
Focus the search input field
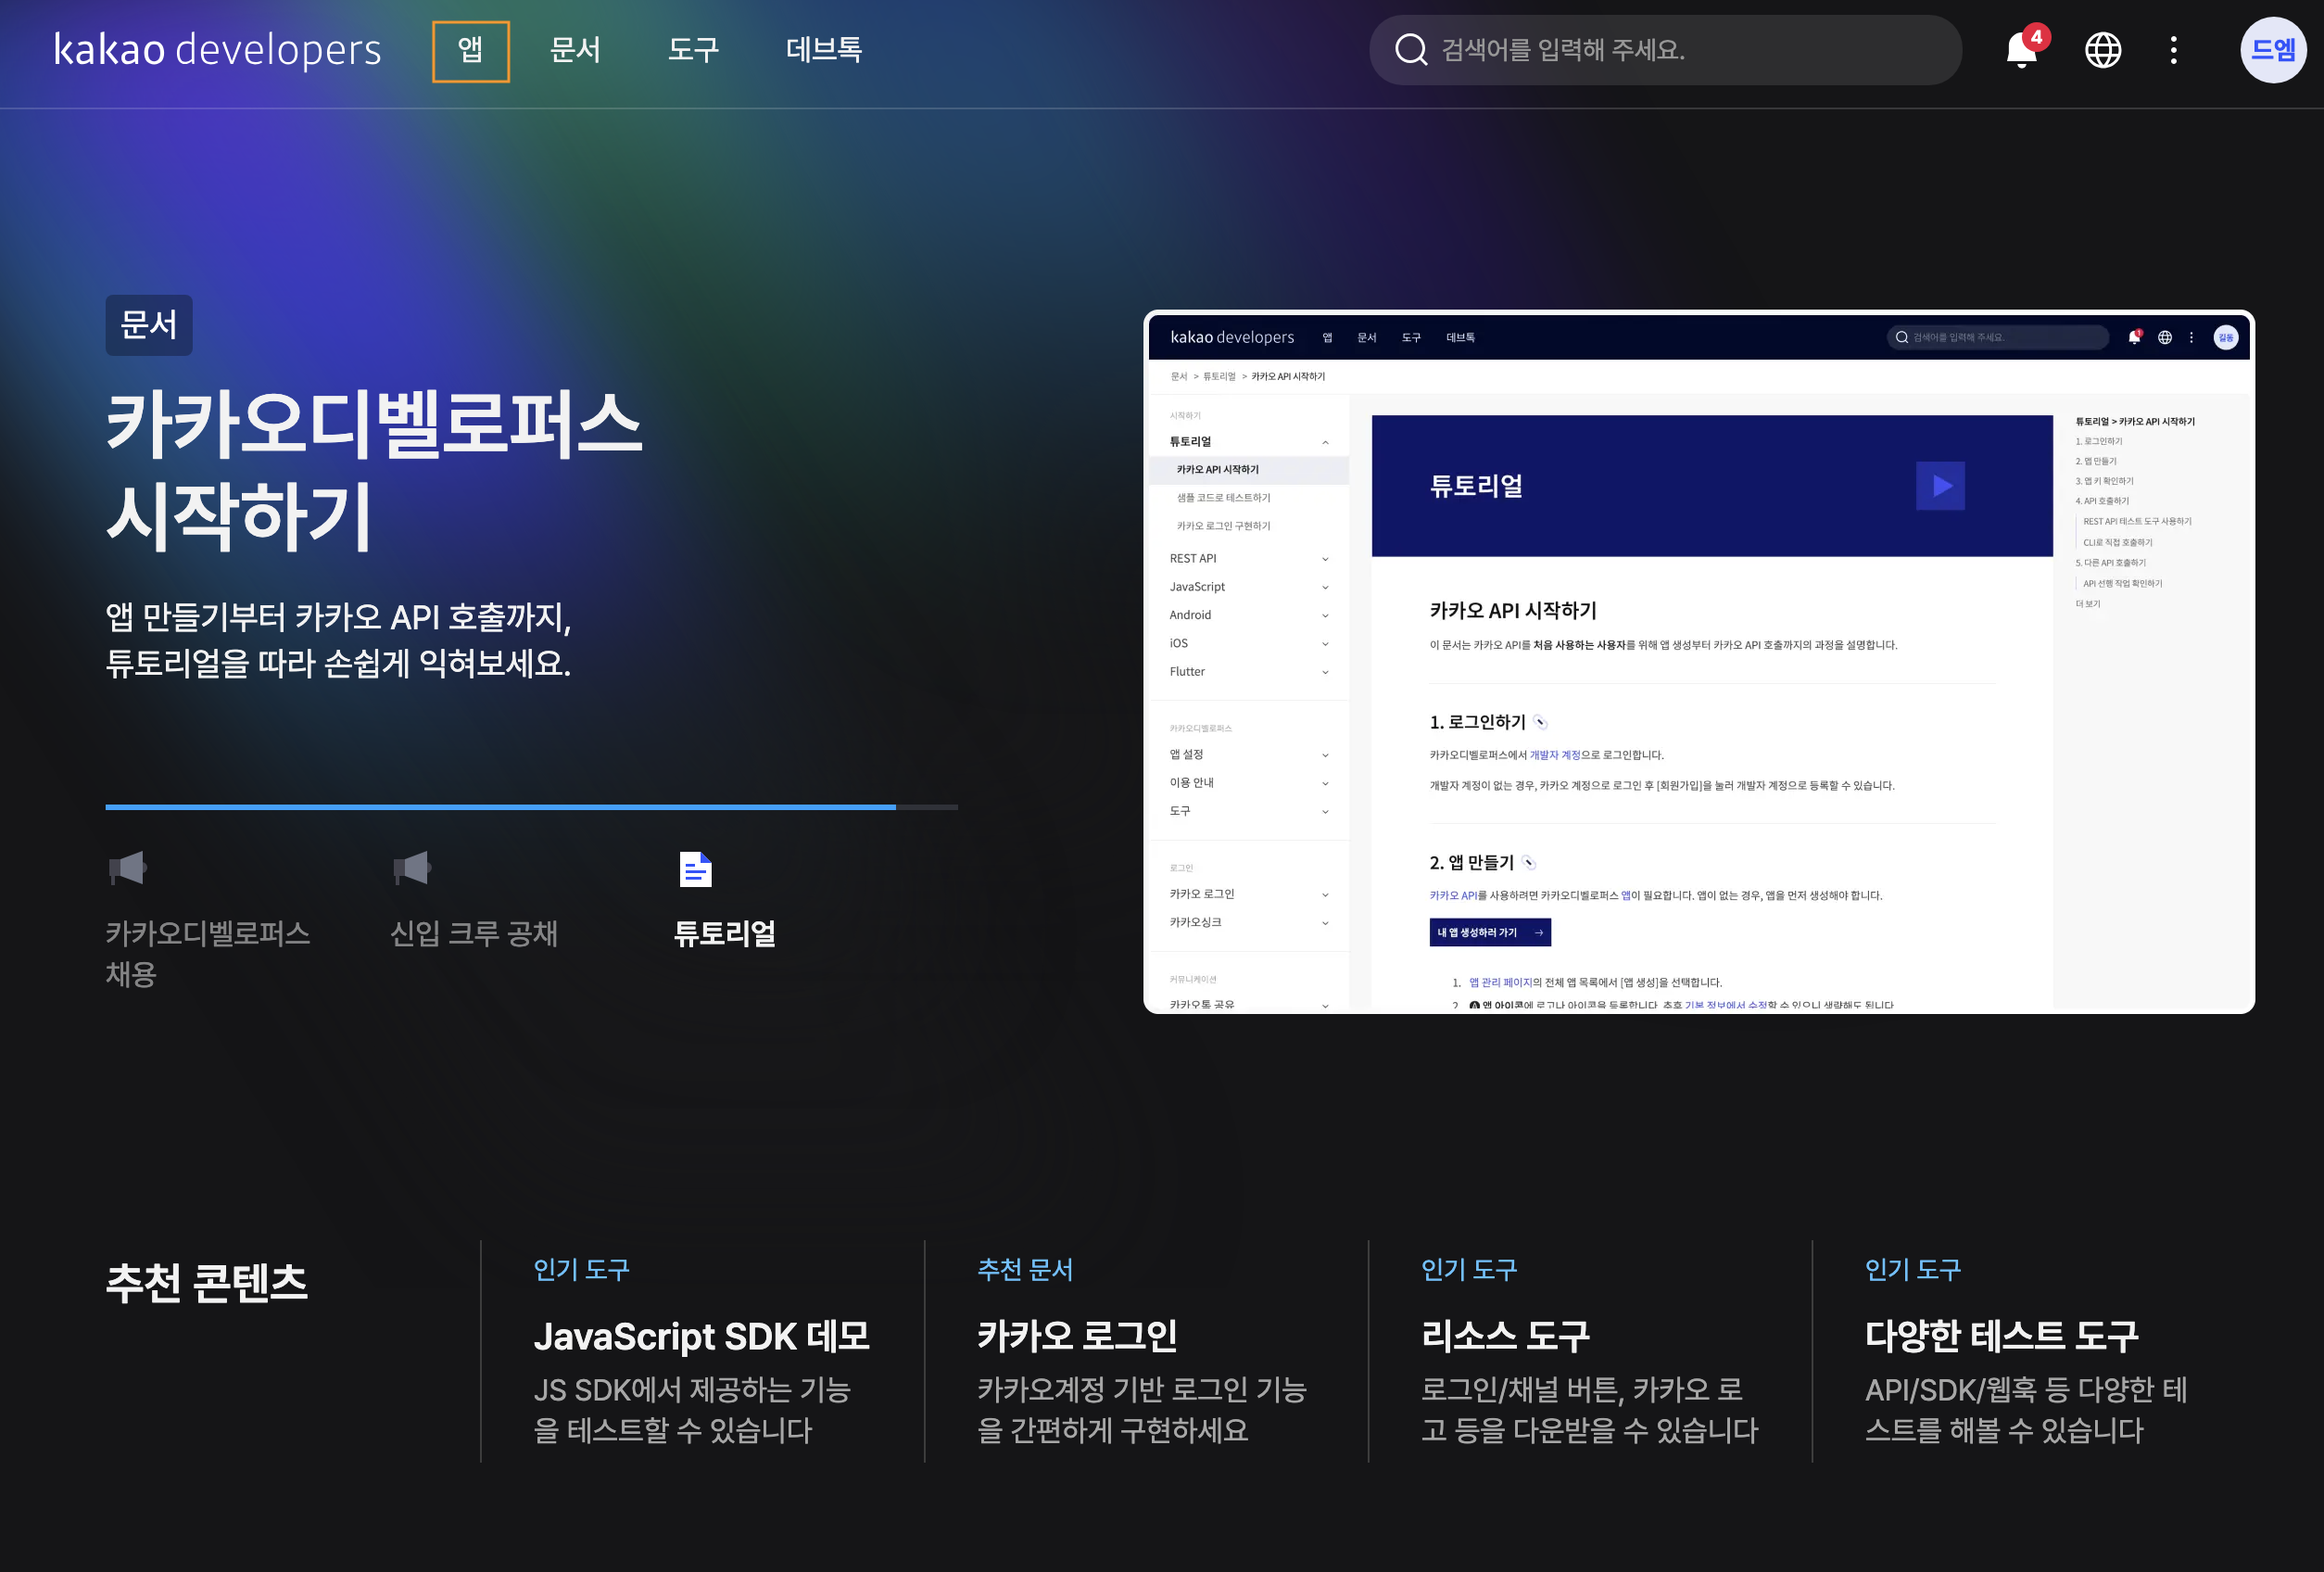(x=1680, y=50)
